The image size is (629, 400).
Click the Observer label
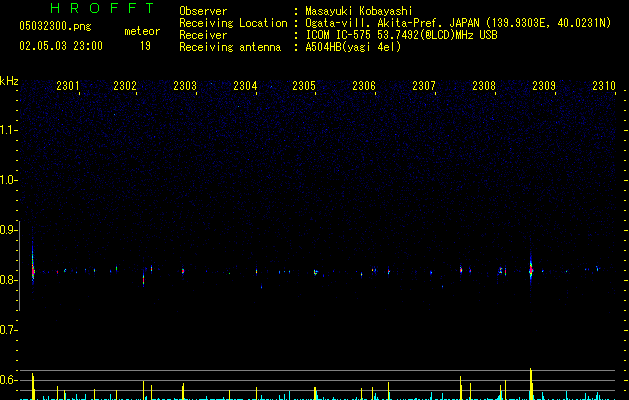(203, 11)
